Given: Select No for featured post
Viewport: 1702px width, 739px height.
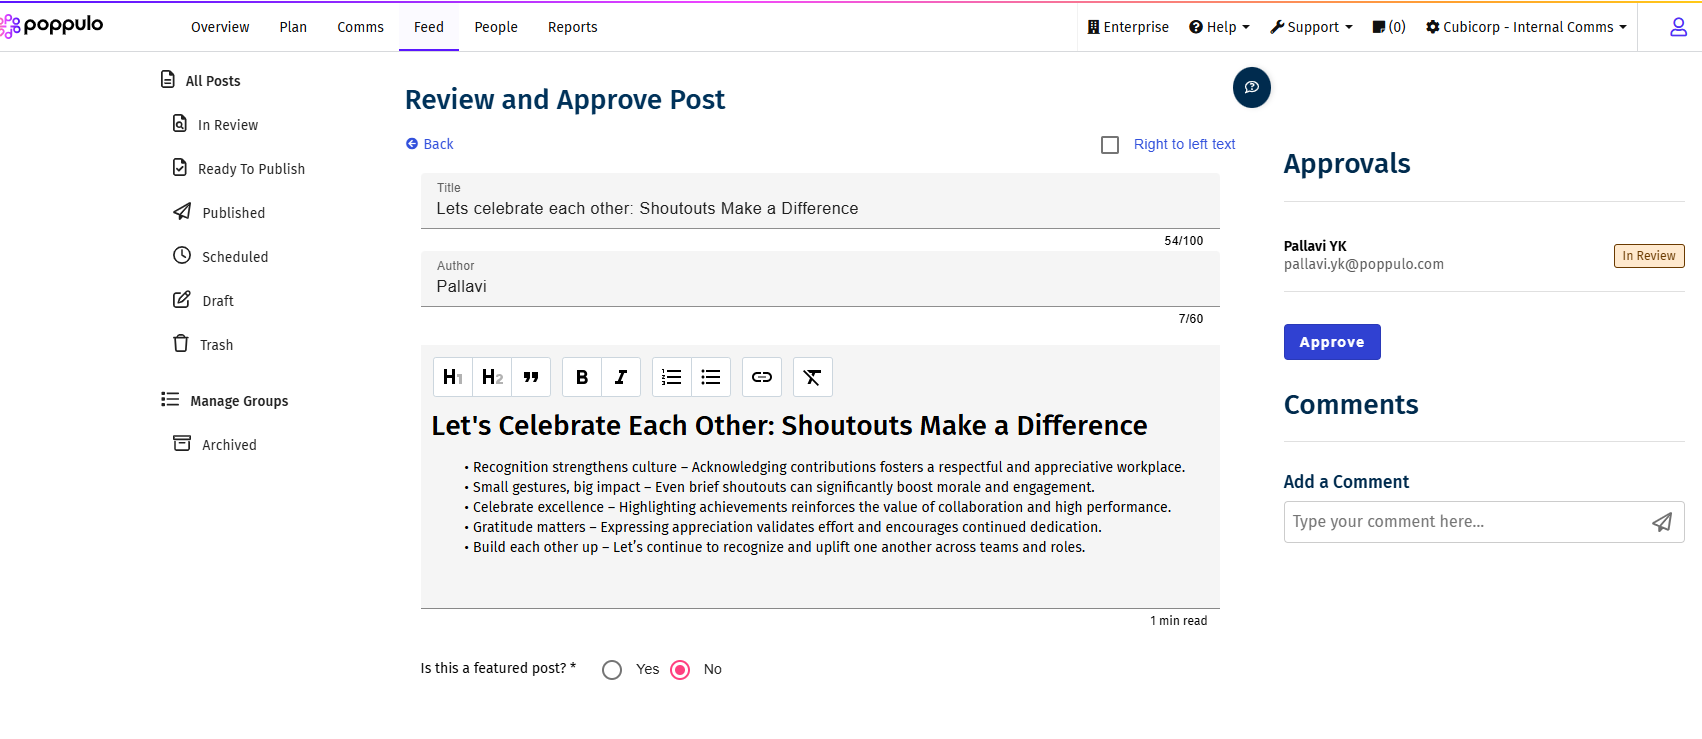Looking at the screenshot, I should pyautogui.click(x=680, y=670).
